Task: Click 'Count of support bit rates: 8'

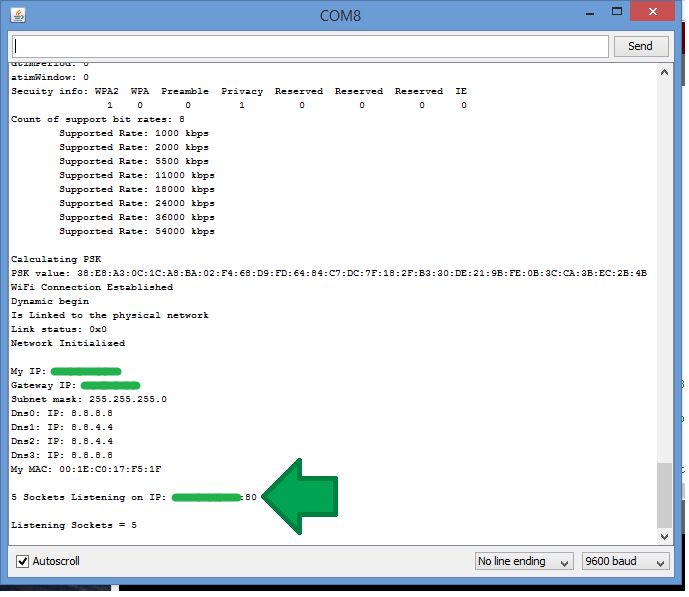Action: tap(98, 119)
